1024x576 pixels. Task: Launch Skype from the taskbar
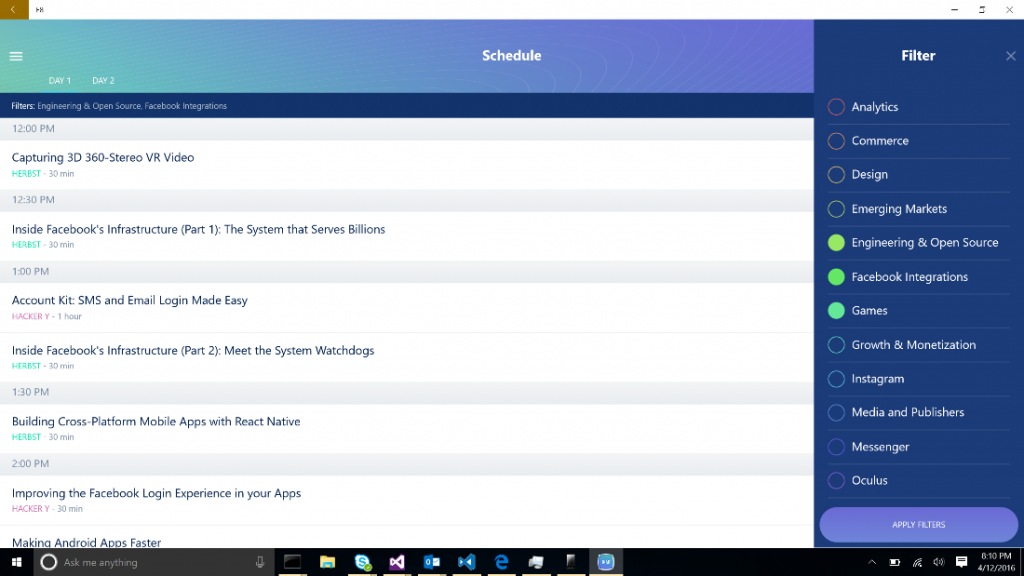[x=362, y=562]
